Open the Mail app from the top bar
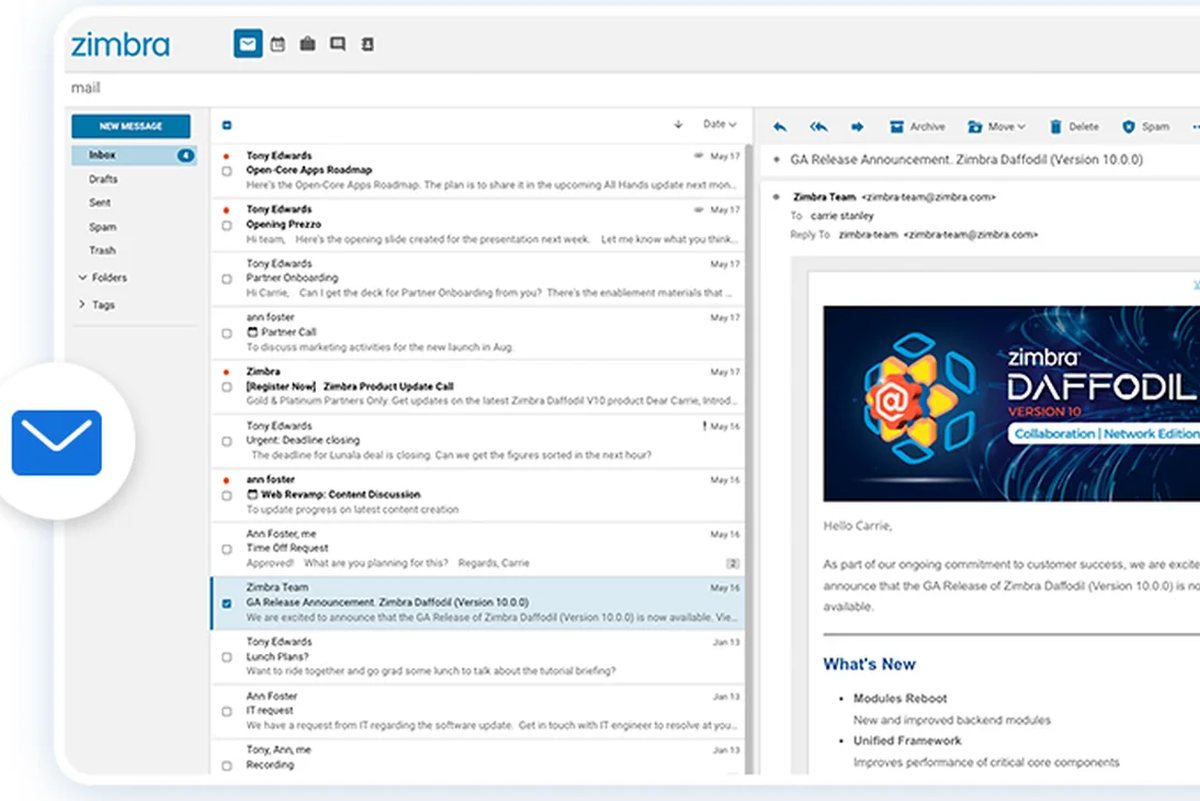The image size is (1200, 801). [248, 43]
